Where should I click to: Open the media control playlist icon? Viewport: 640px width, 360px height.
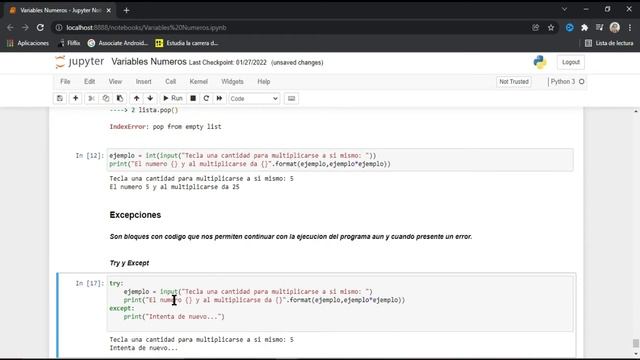[x=600, y=28]
